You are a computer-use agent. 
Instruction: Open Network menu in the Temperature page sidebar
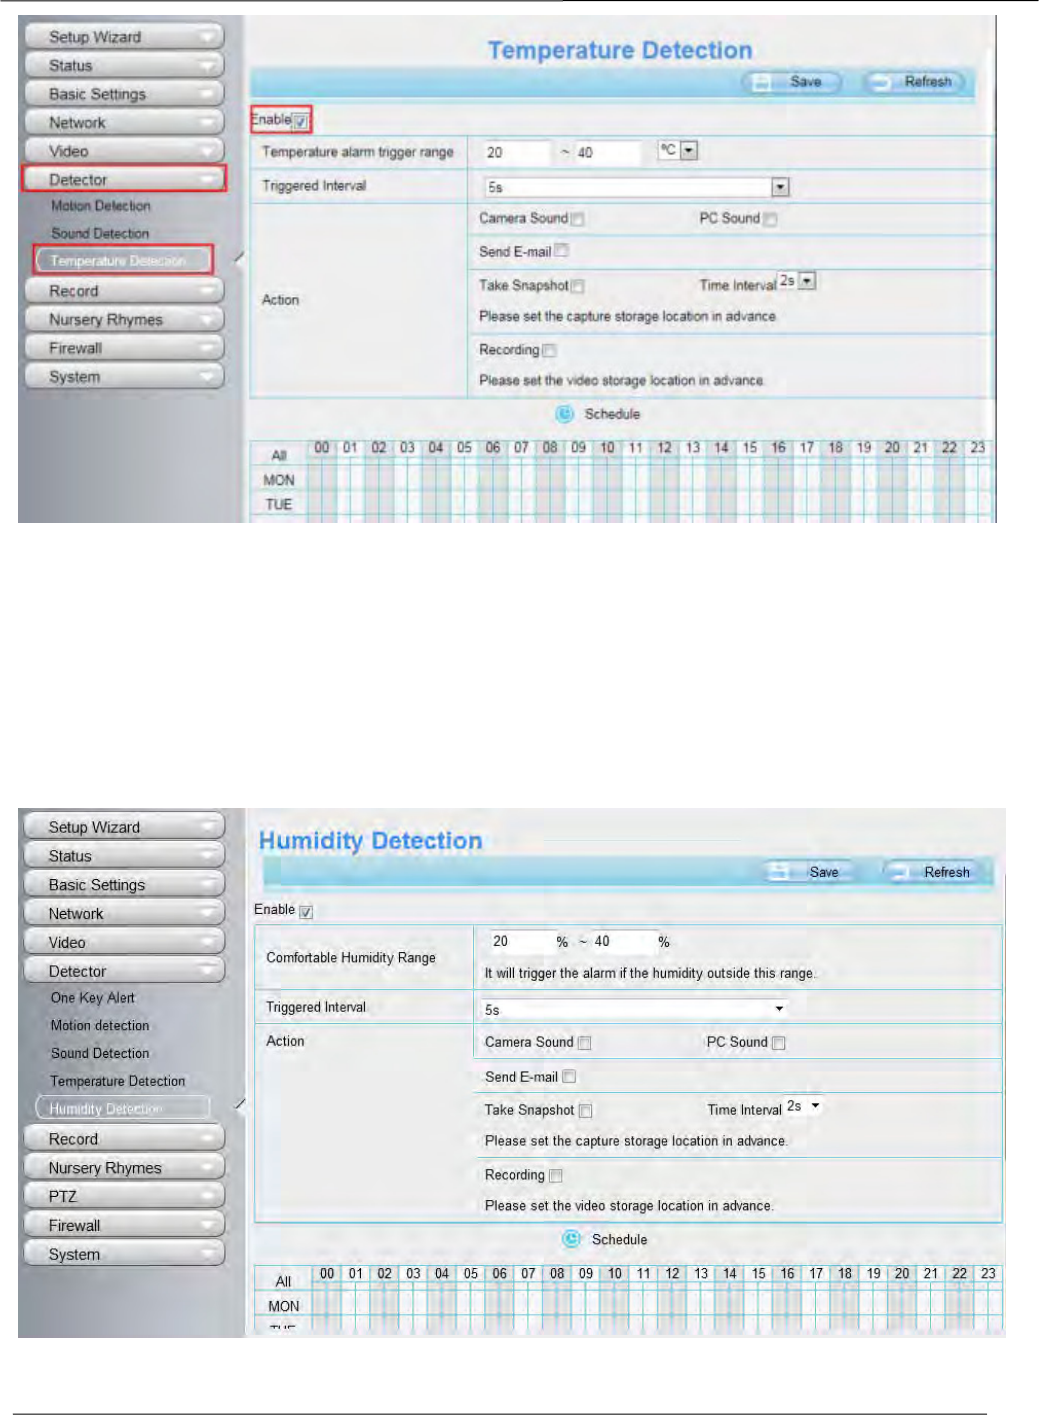[123, 122]
